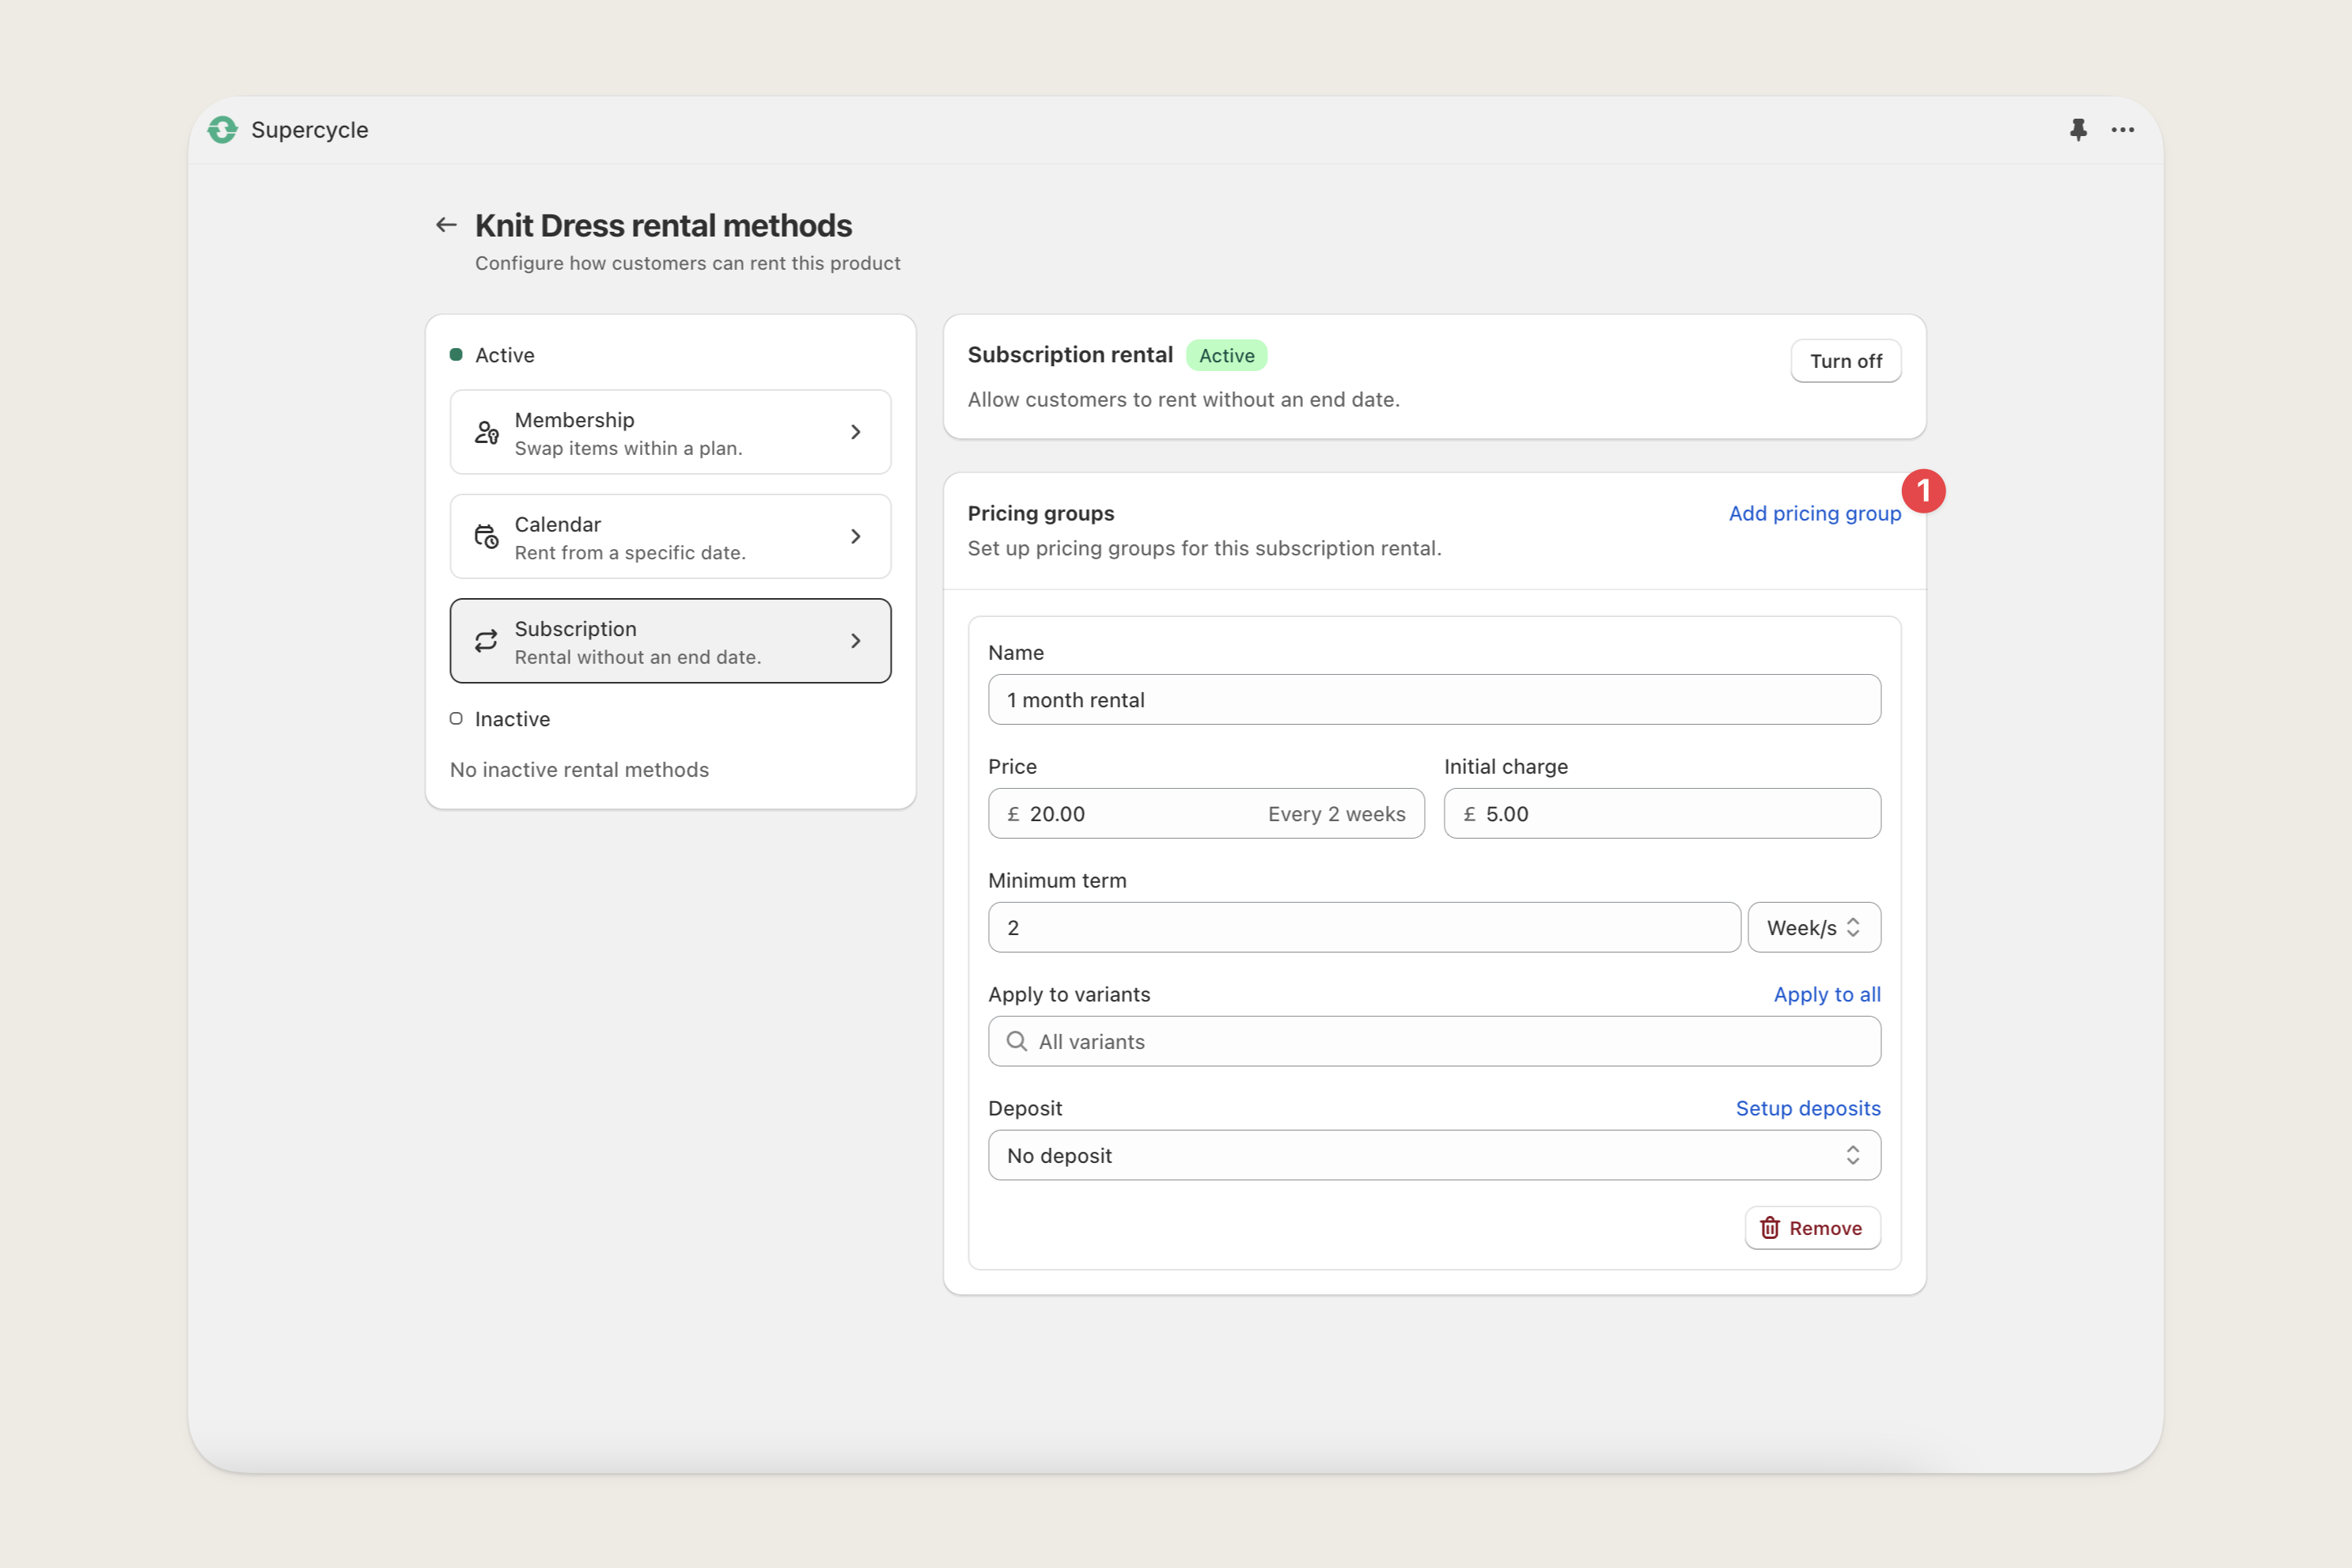Expand the Subscription row chevron
This screenshot has width=2352, height=1568.
point(855,641)
